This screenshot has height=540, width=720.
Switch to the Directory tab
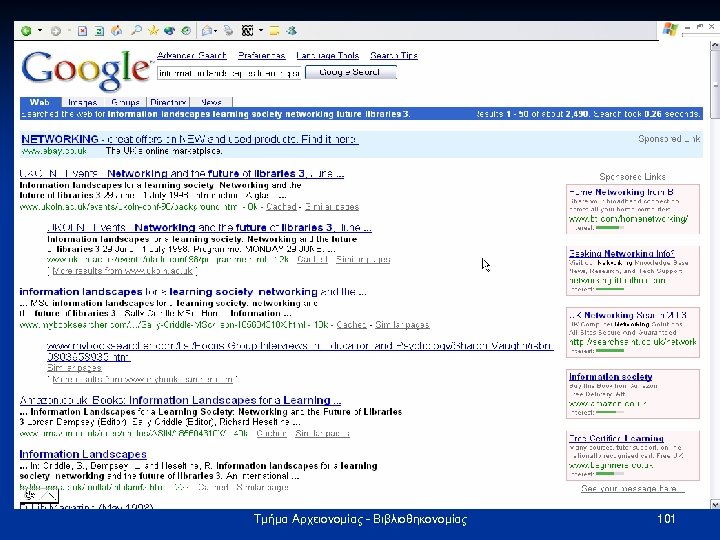click(168, 102)
